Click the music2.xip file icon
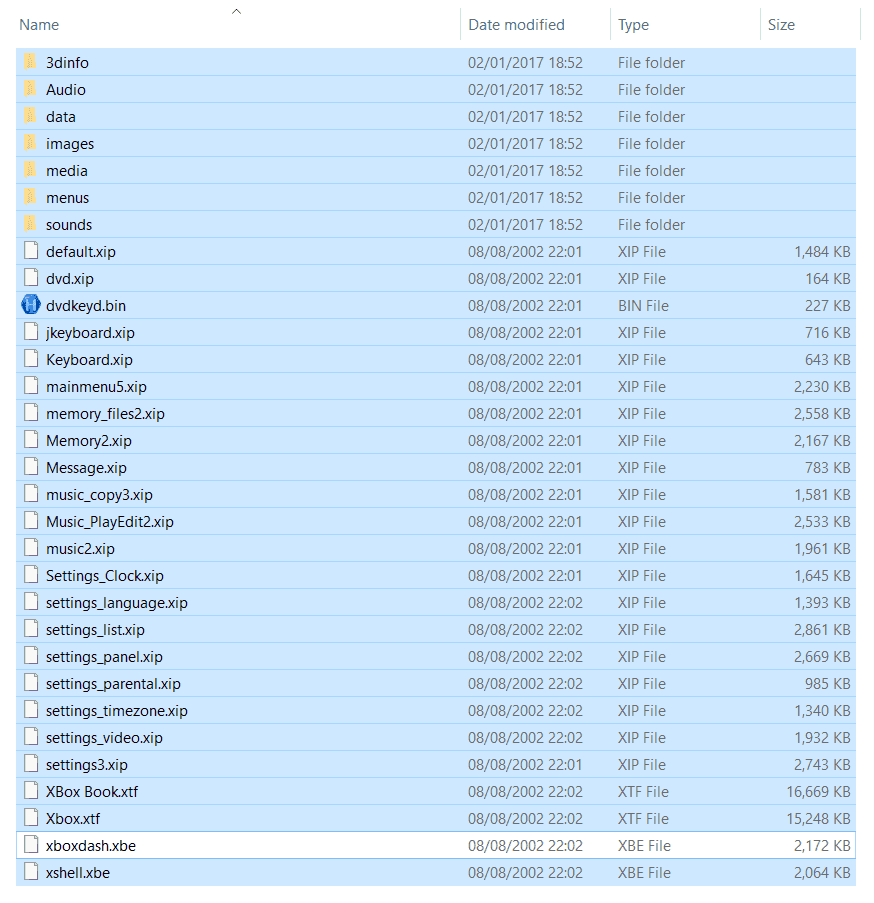Image resolution: width=874 pixels, height=903 pixels. pyautogui.click(x=31, y=548)
